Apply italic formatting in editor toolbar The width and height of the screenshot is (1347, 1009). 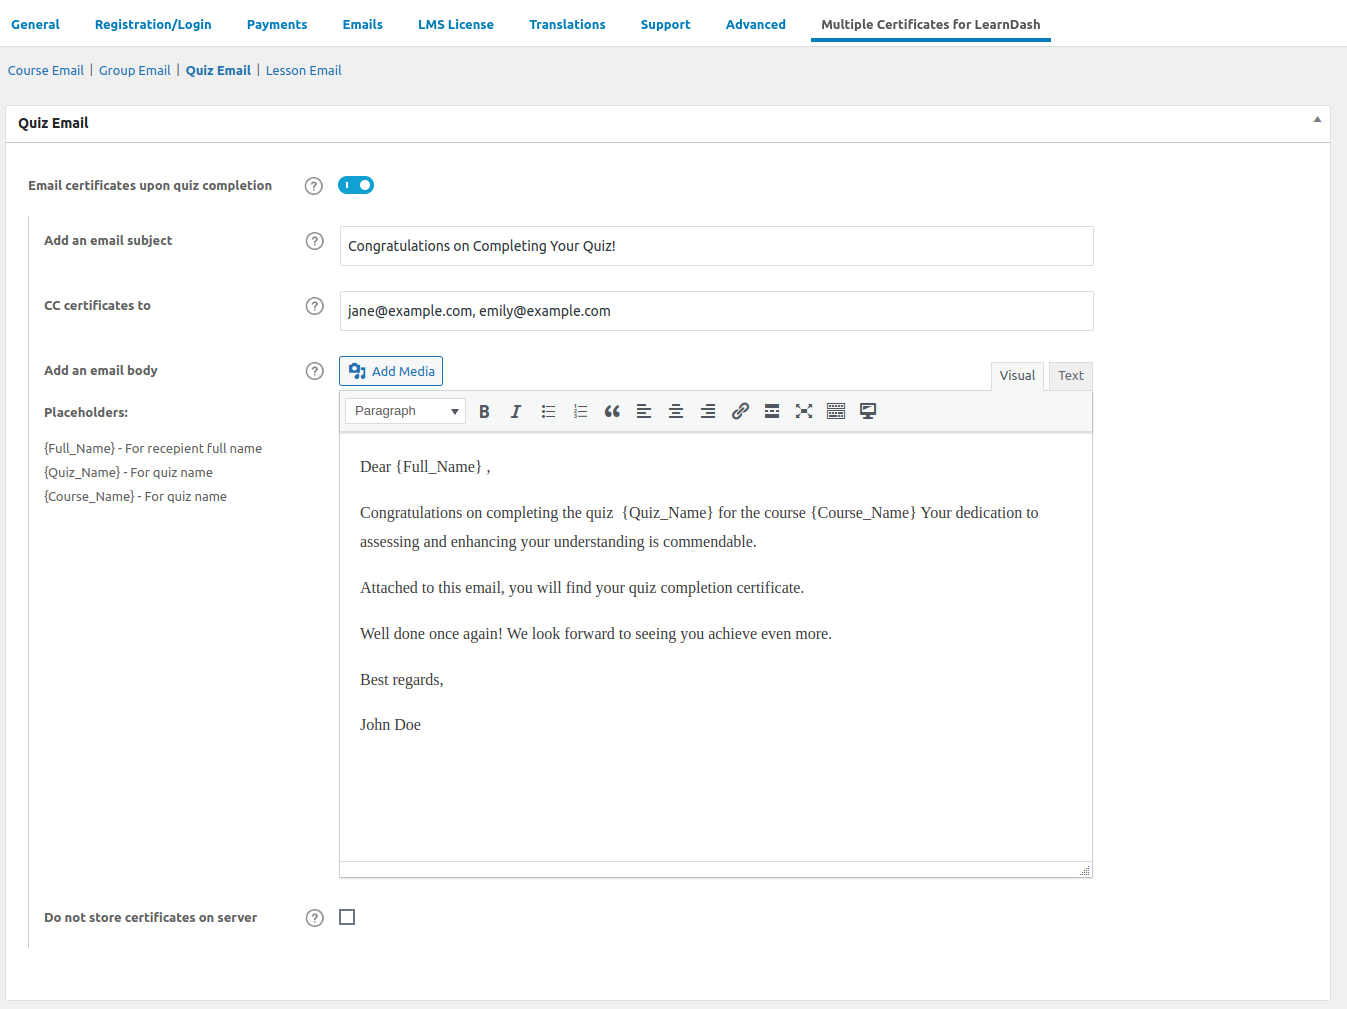pyautogui.click(x=516, y=411)
